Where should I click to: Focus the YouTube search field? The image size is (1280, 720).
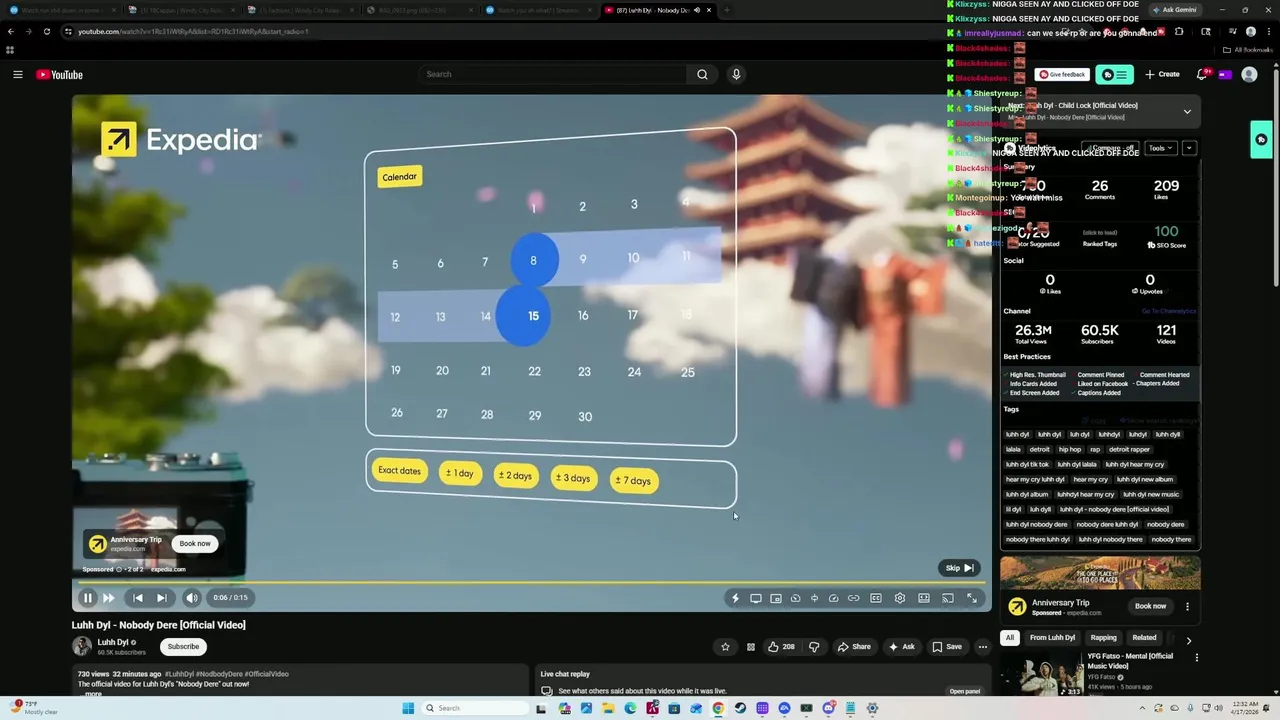click(x=553, y=74)
